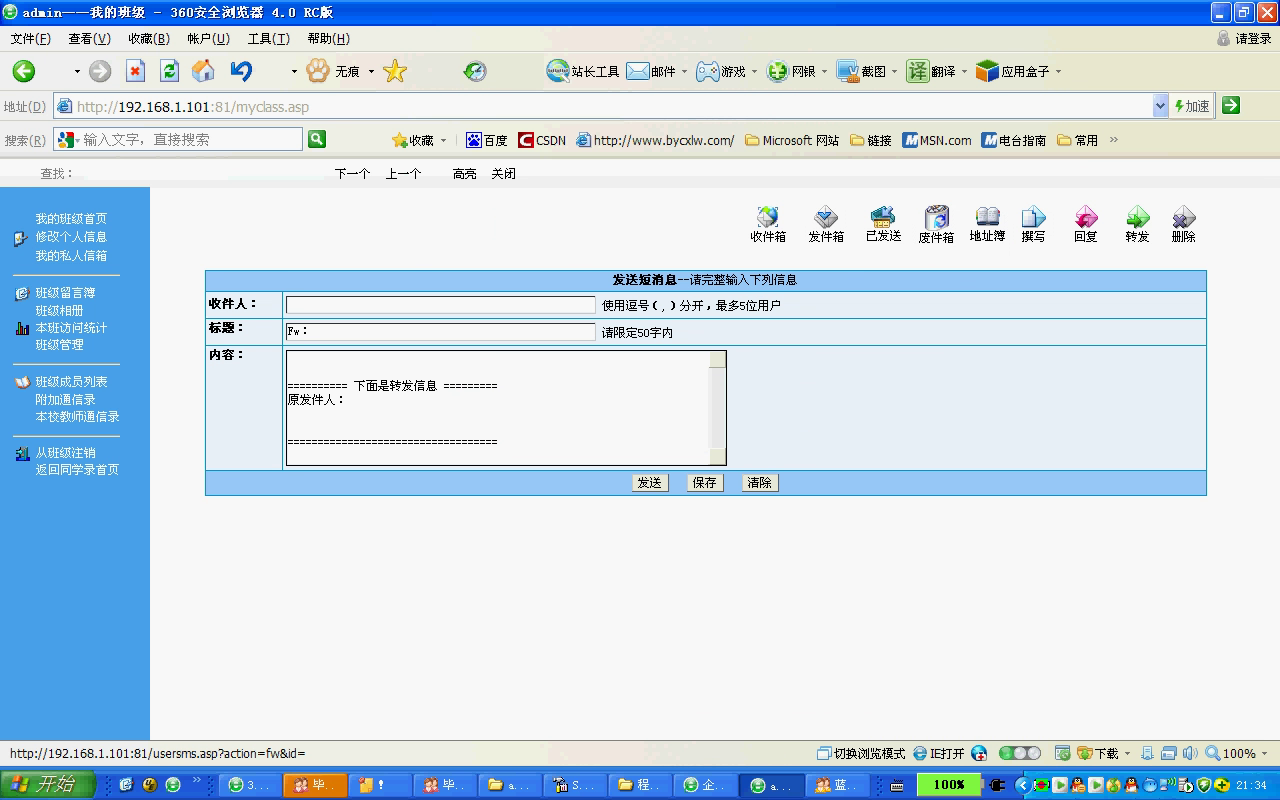The image size is (1280, 800).
Task: Mute sound with status bar speaker icon
Action: 1189,753
